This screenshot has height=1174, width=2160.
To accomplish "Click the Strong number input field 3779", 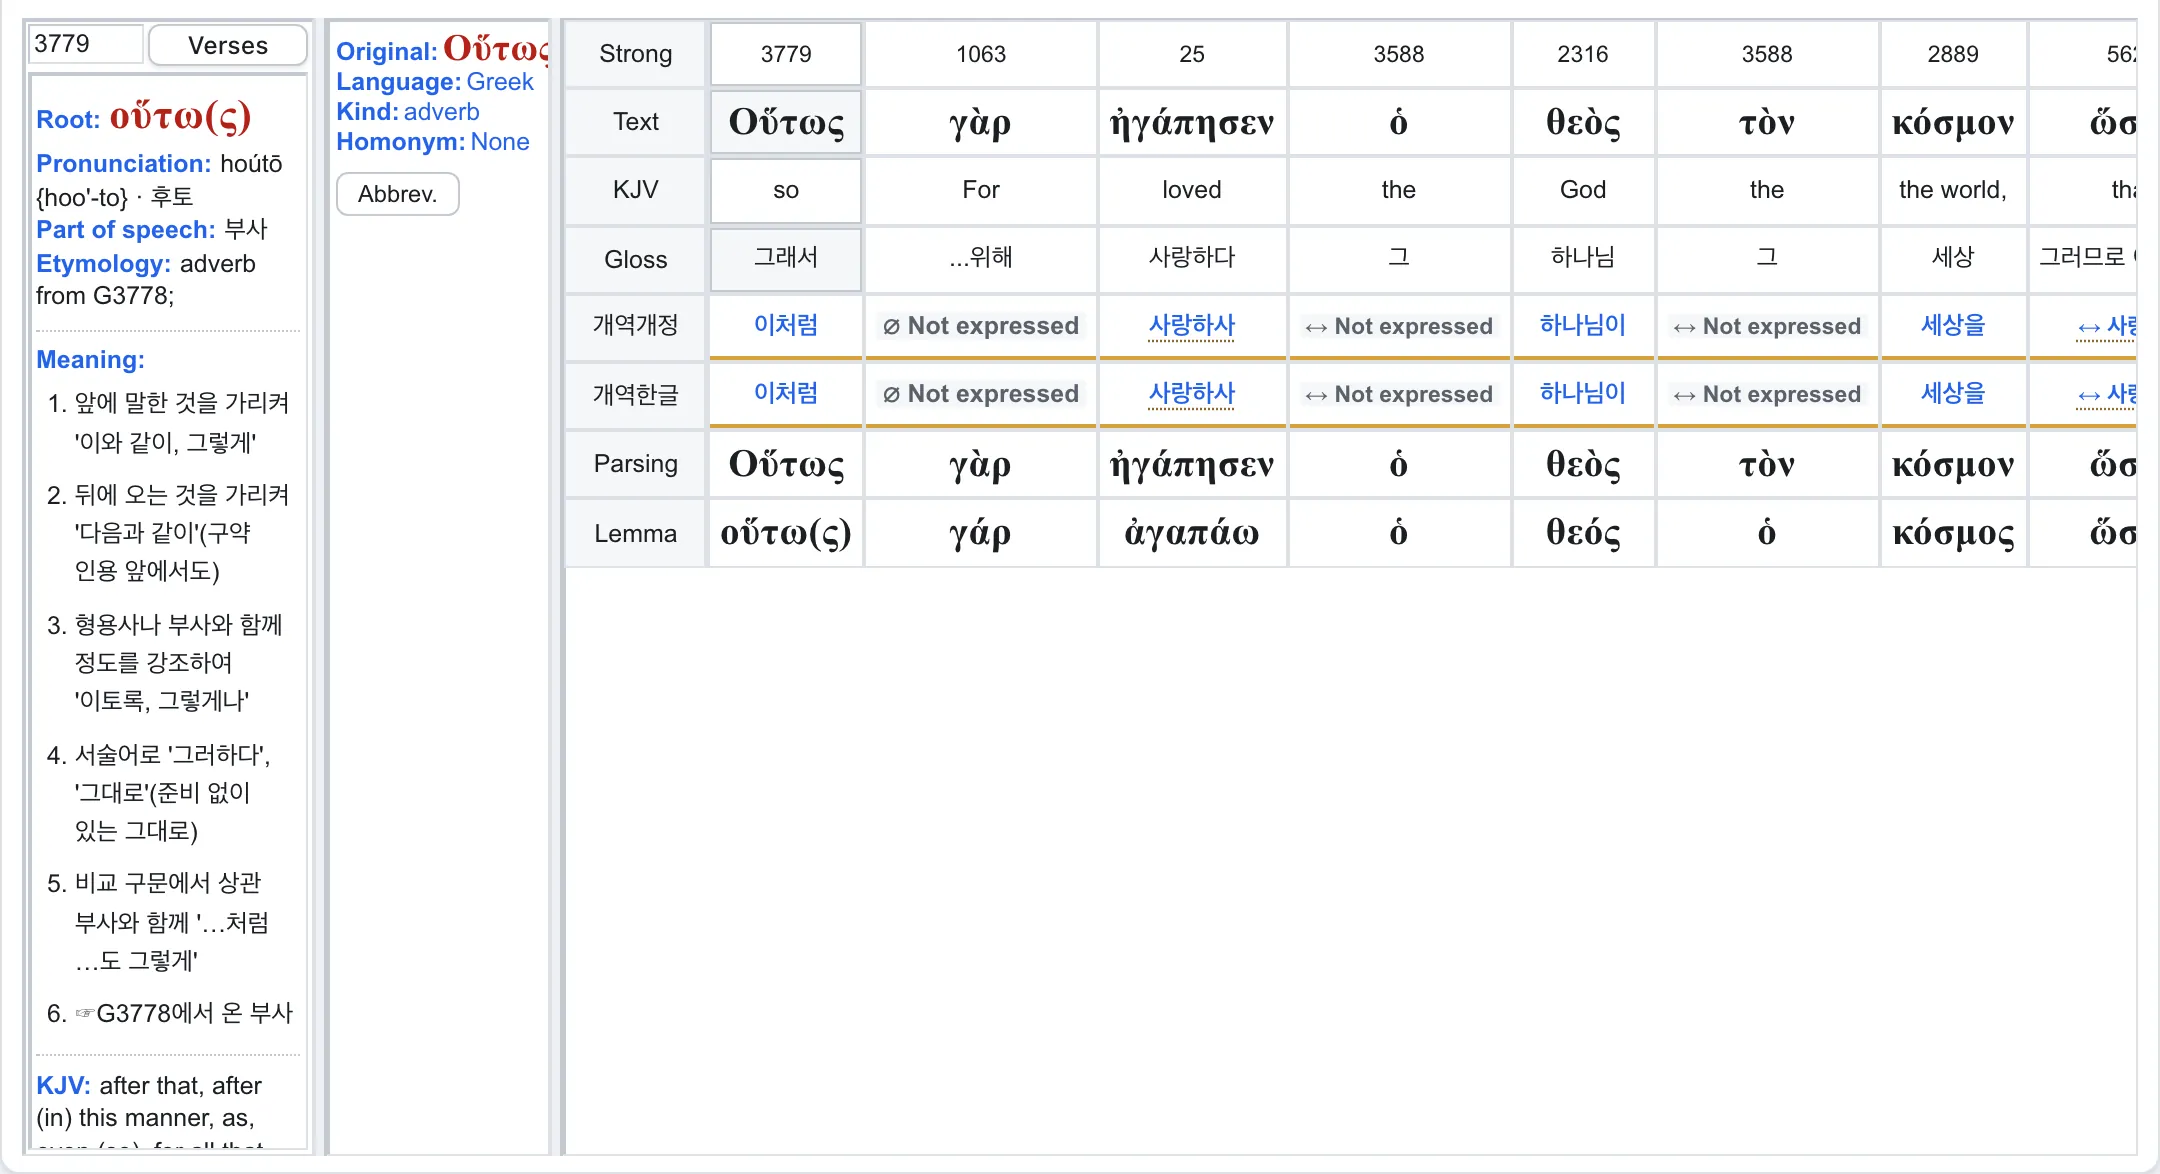I will (x=86, y=44).
